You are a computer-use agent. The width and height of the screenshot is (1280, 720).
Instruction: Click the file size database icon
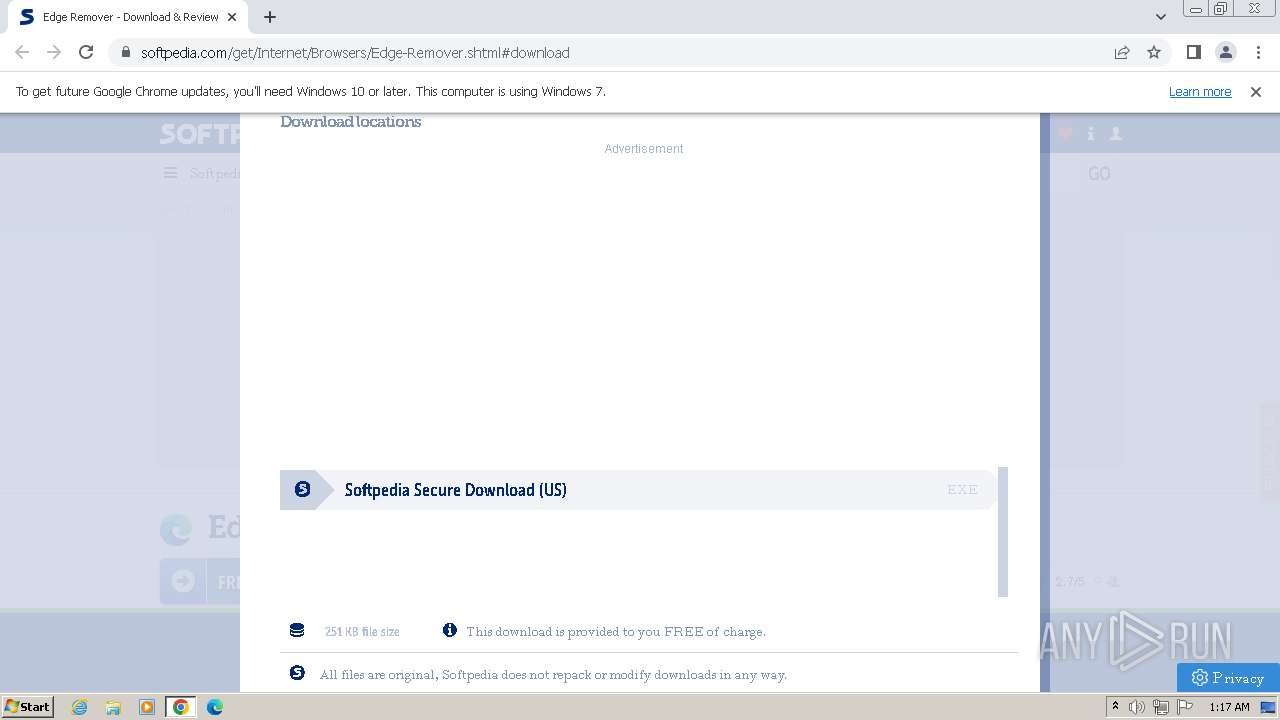click(x=297, y=631)
